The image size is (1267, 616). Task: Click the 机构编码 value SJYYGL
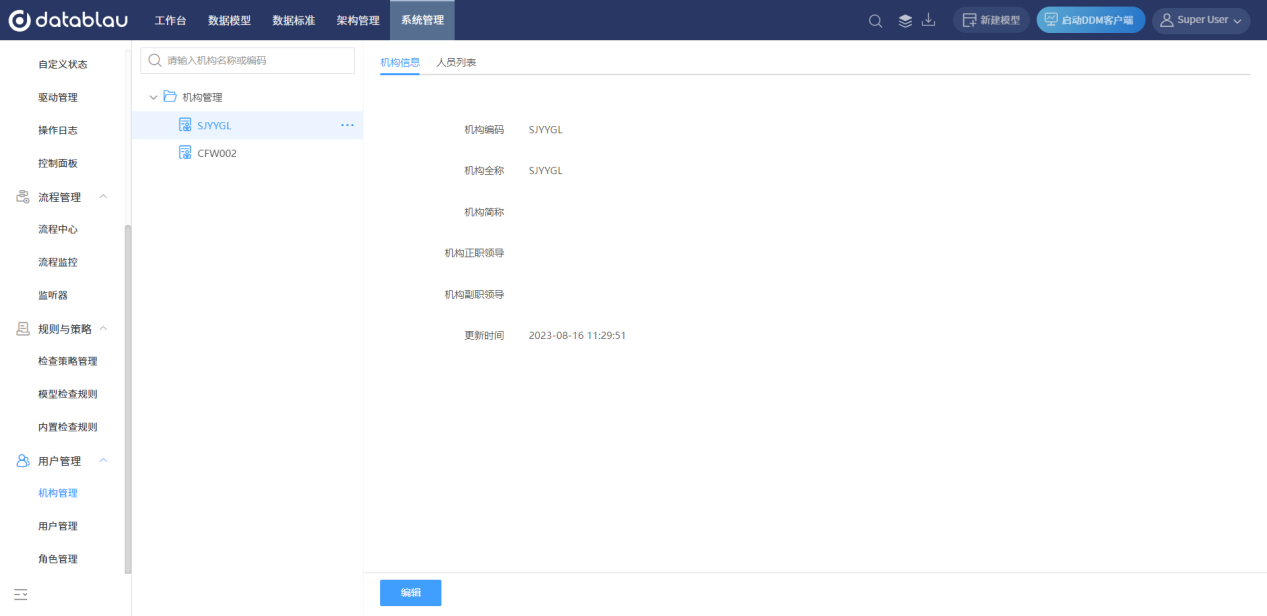pyautogui.click(x=546, y=129)
